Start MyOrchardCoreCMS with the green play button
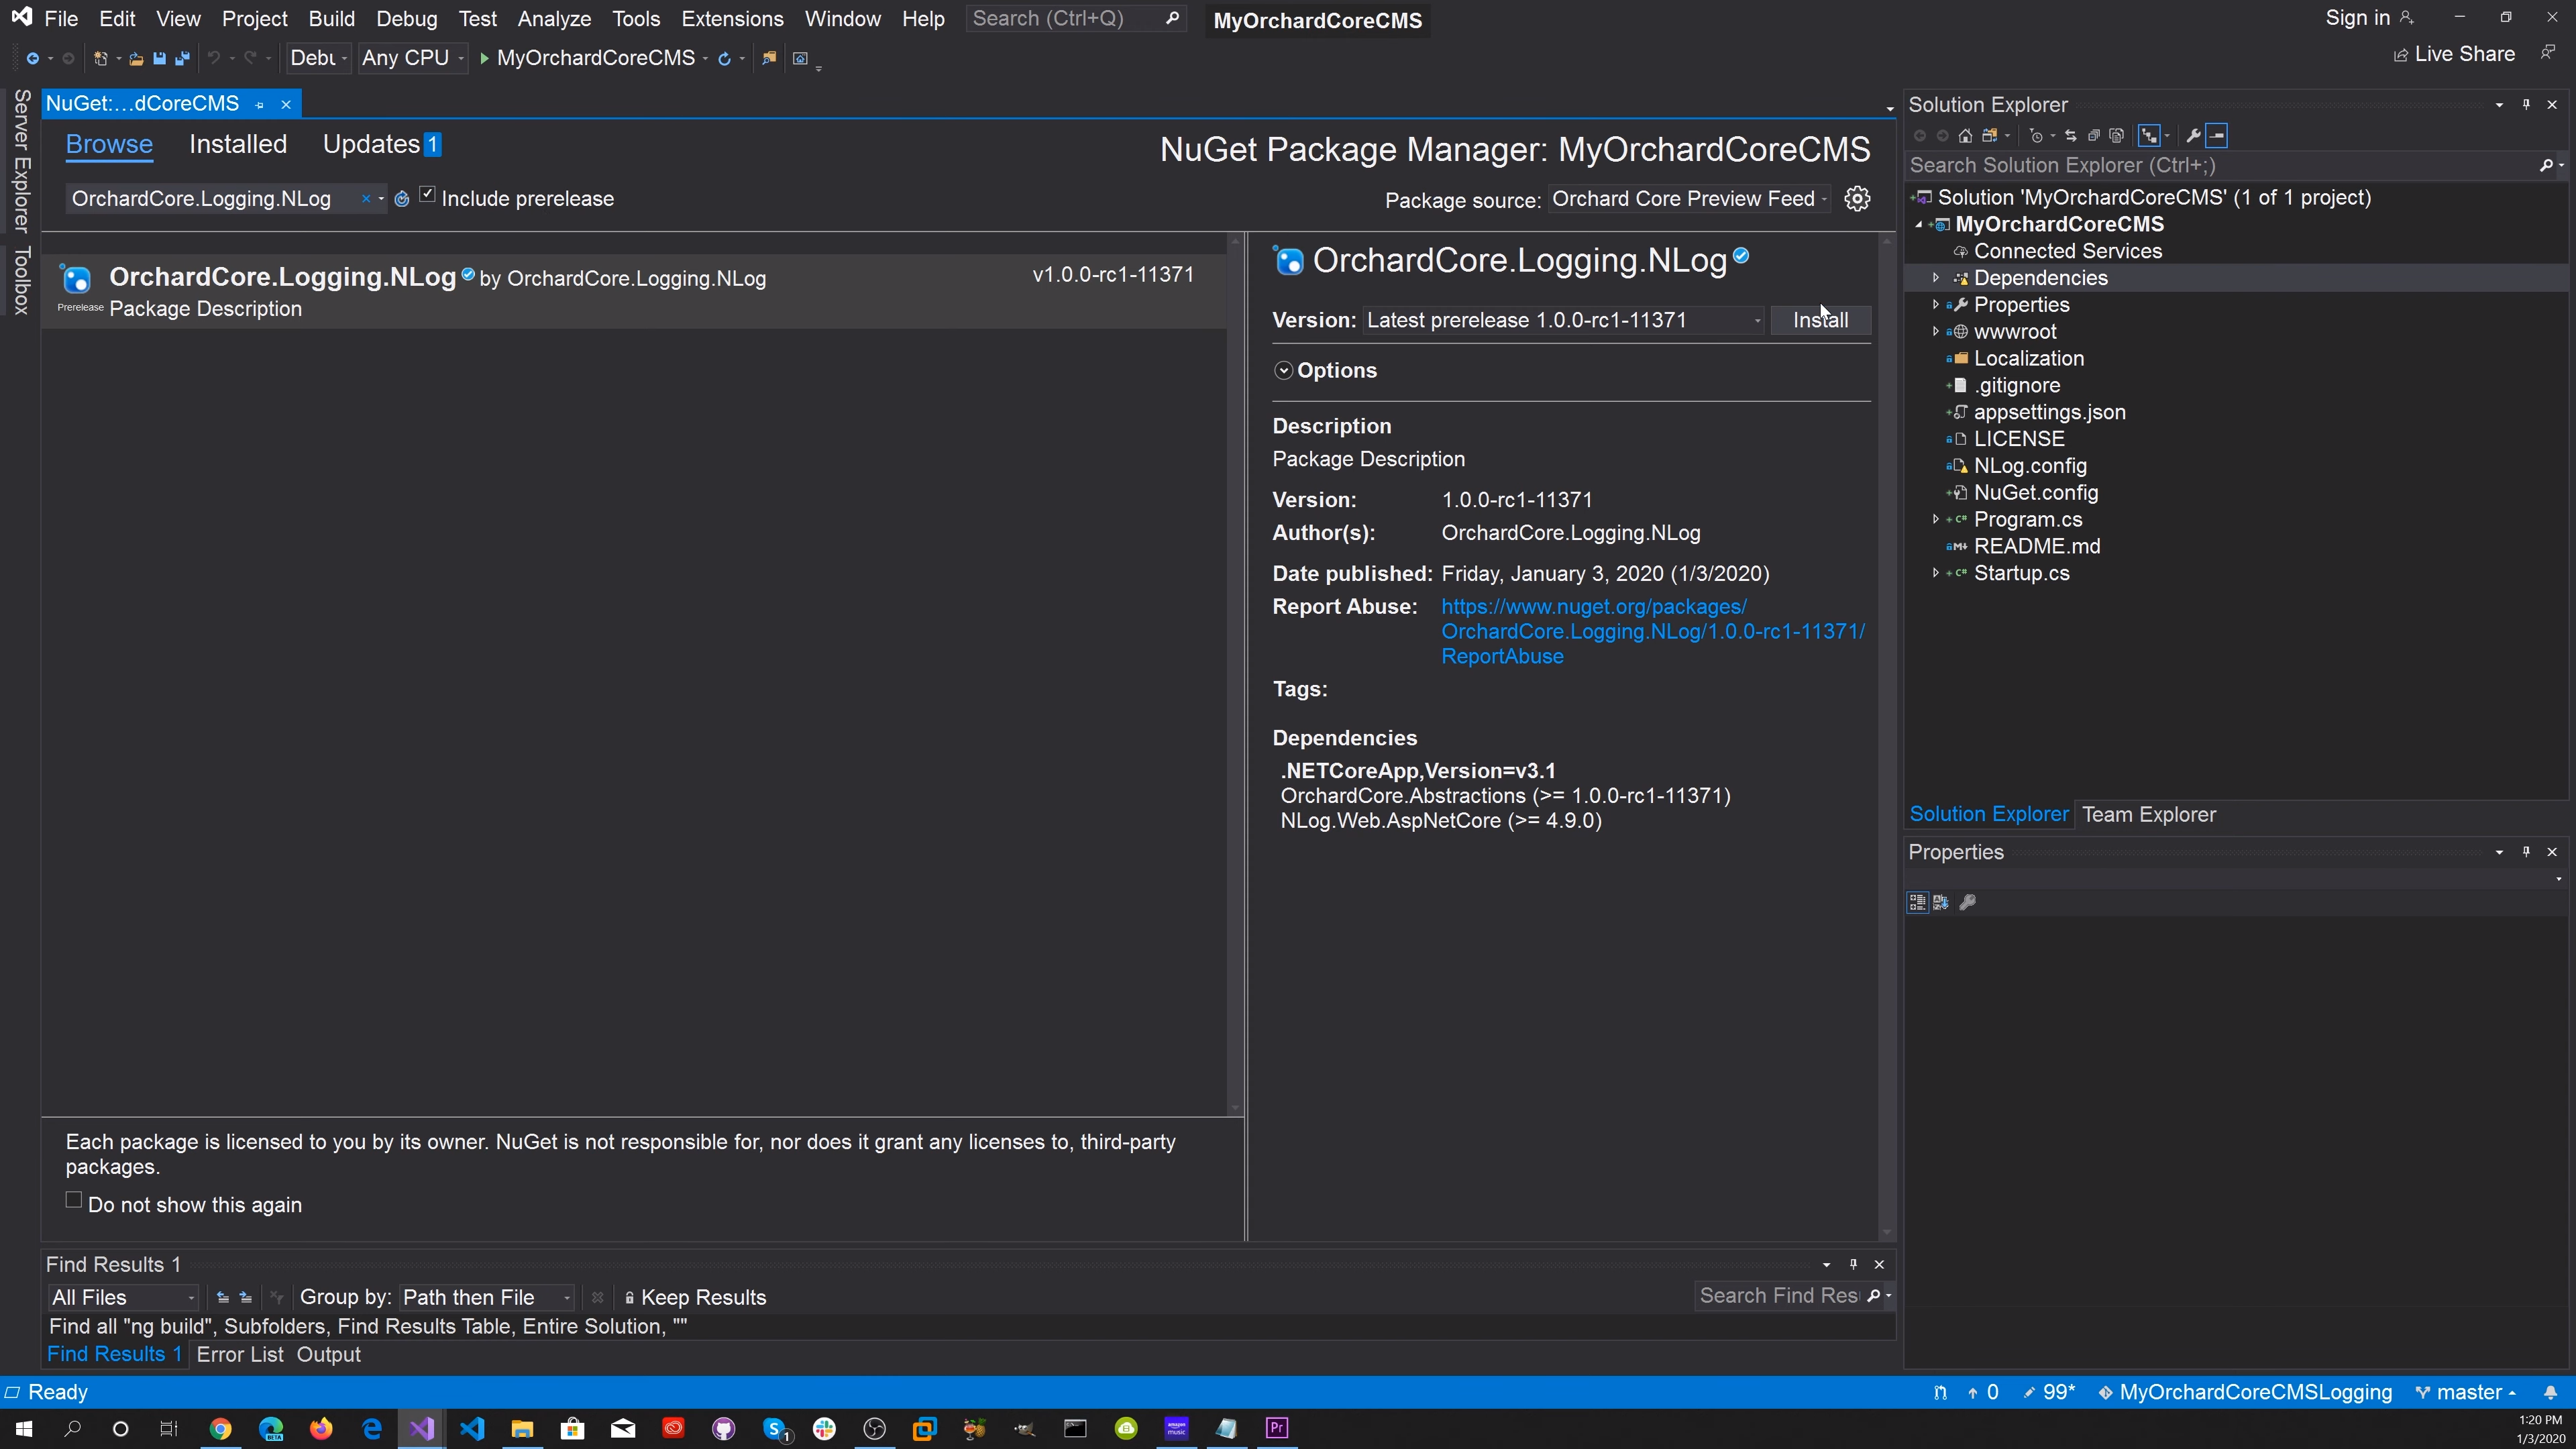The height and width of the screenshot is (1449, 2576). tap(484, 58)
